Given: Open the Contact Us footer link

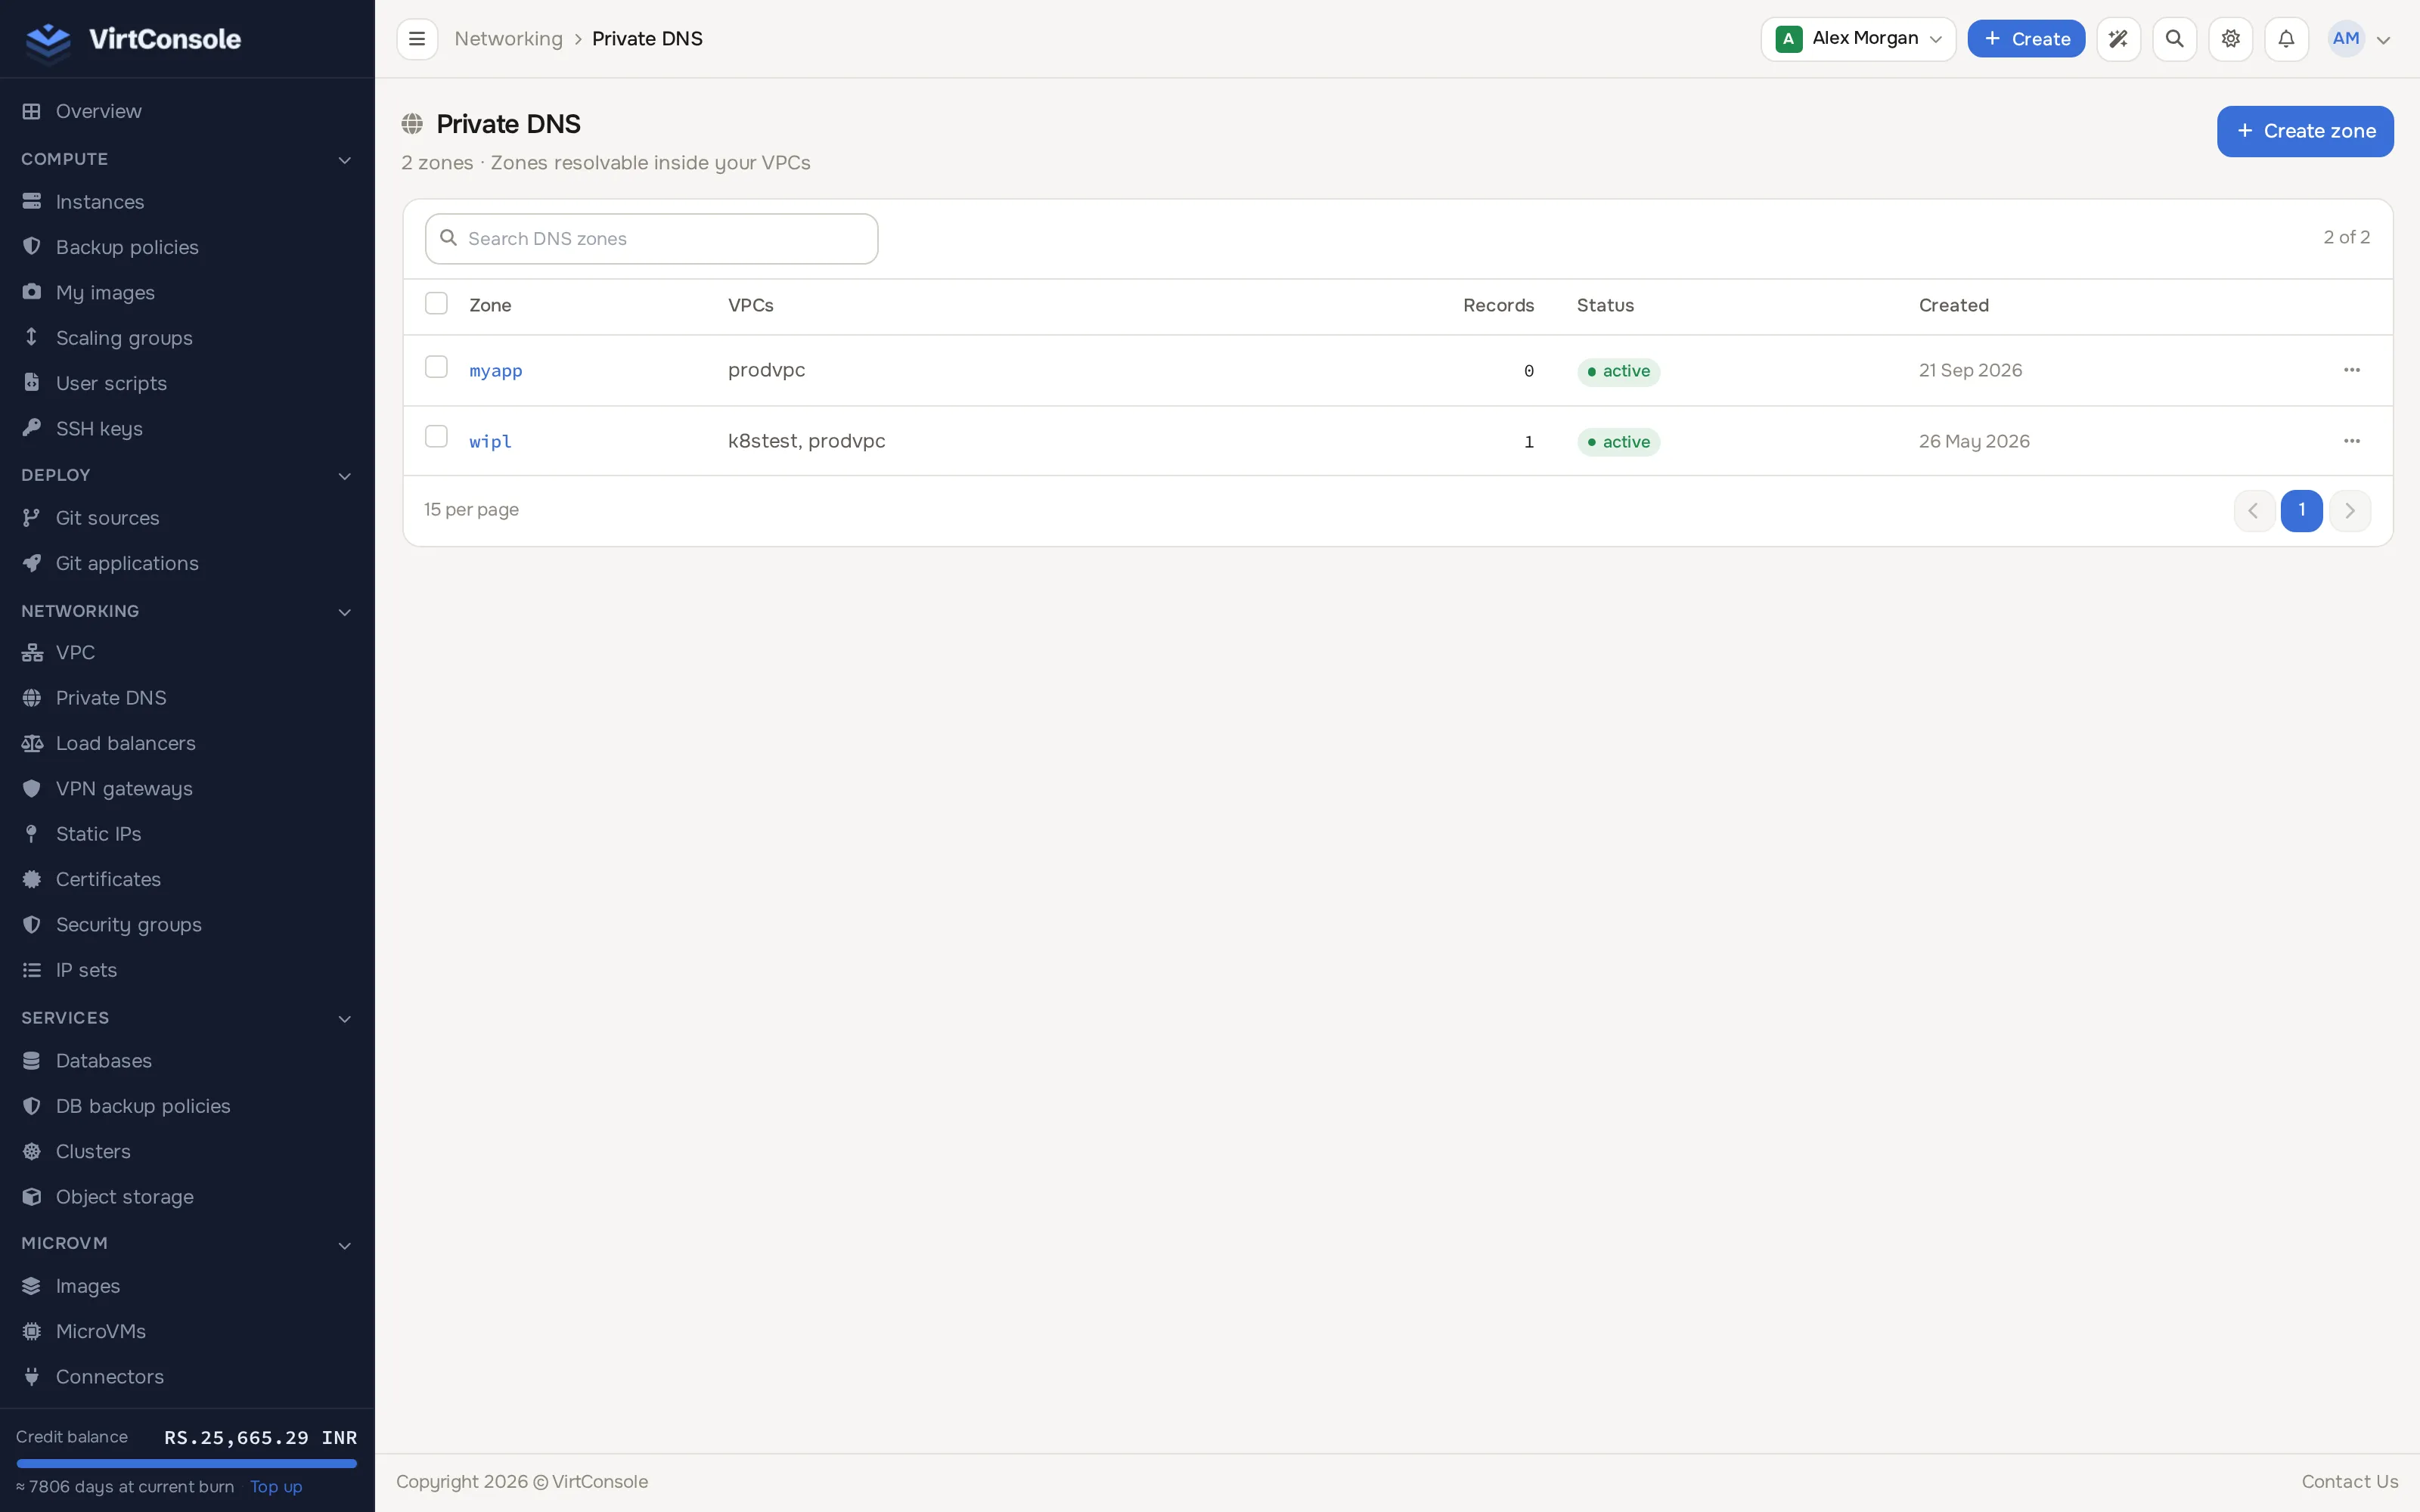Looking at the screenshot, I should [x=2349, y=1481].
